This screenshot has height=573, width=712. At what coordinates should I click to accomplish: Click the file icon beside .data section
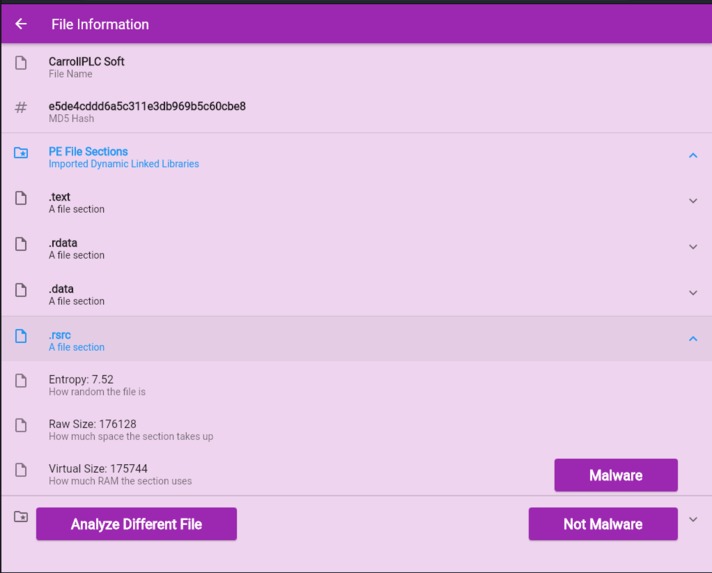point(21,290)
